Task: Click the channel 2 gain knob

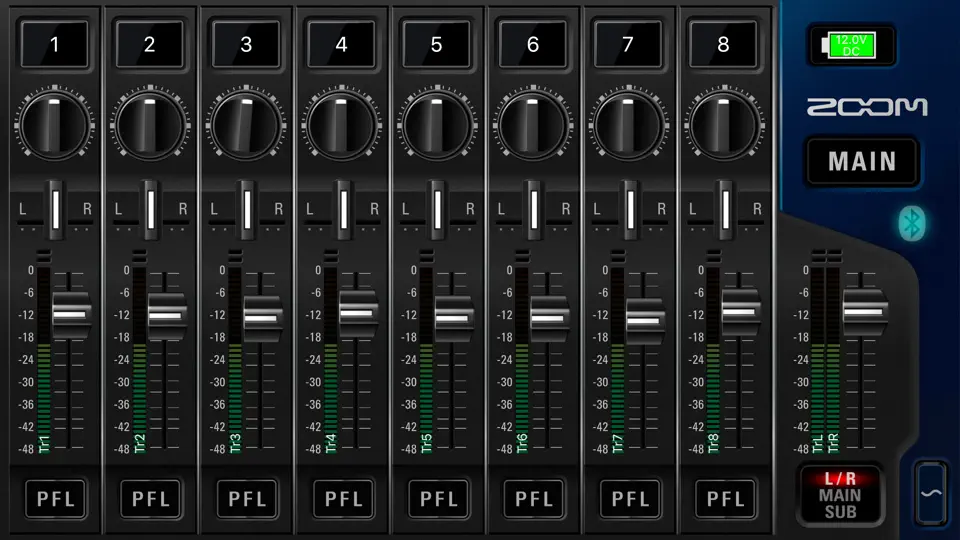Action: pyautogui.click(x=150, y=126)
